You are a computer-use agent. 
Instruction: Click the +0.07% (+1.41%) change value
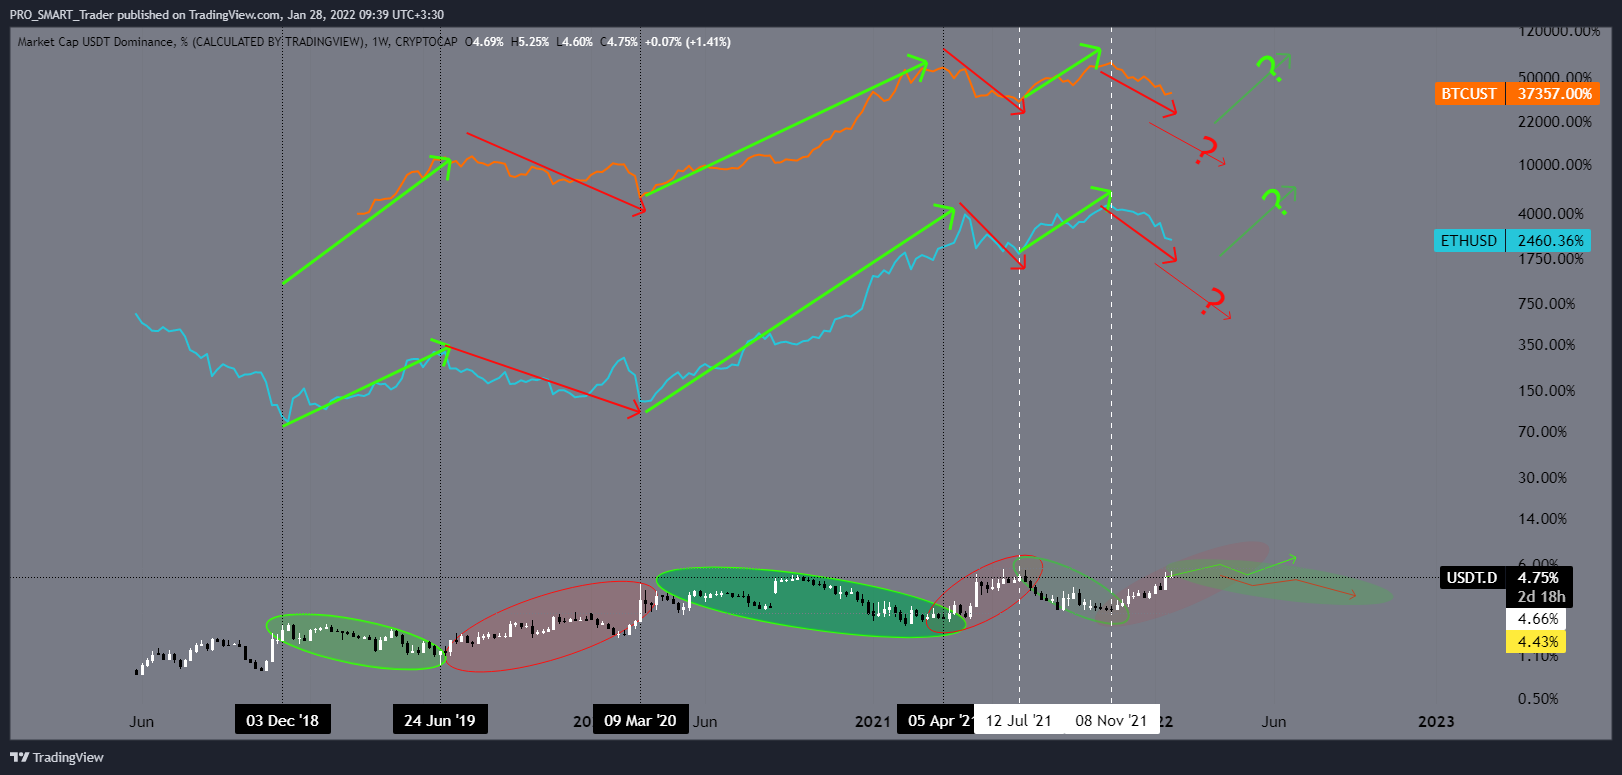(x=688, y=42)
